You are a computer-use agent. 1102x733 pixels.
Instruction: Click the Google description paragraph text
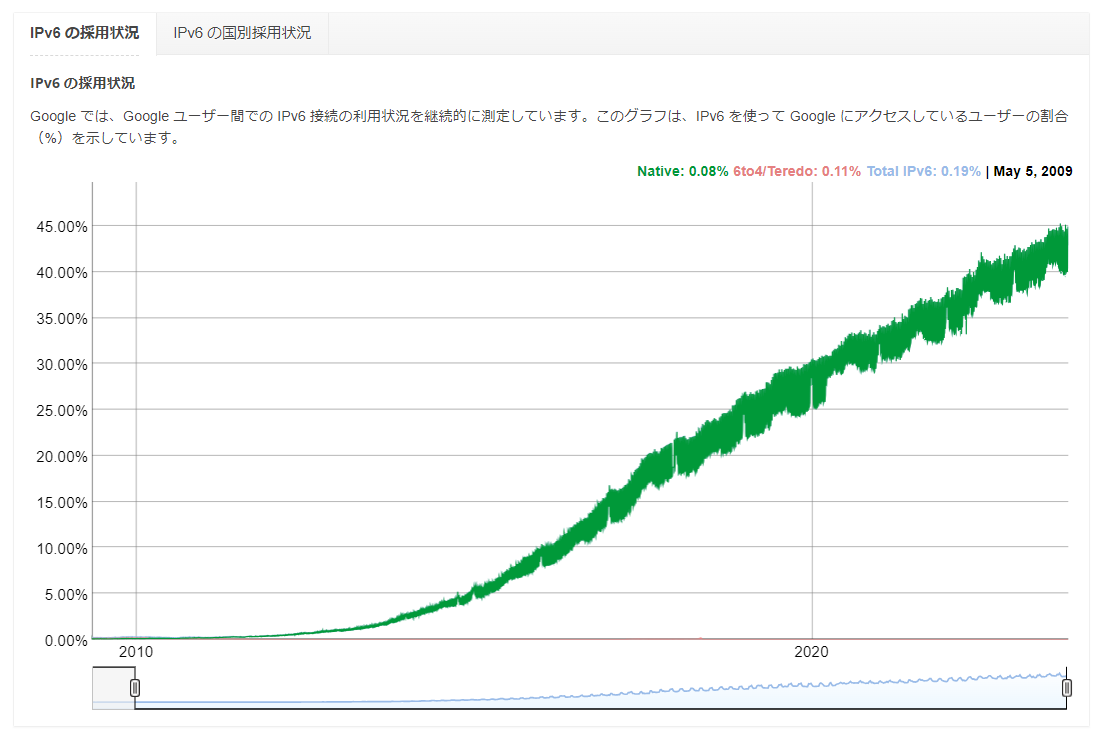coord(549,127)
